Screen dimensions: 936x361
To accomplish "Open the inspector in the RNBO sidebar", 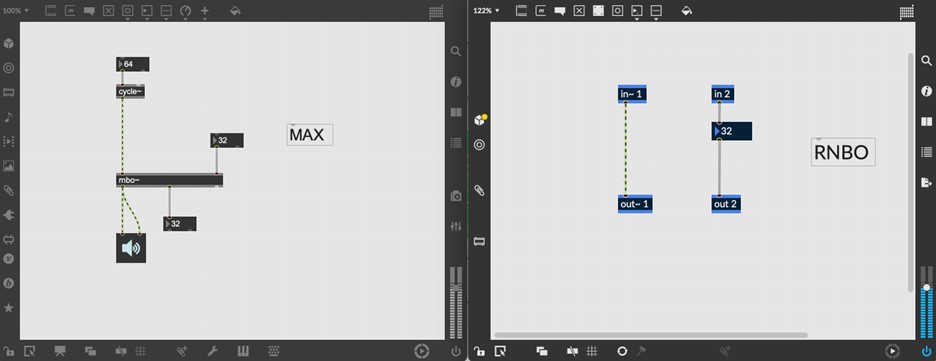I will point(926,91).
